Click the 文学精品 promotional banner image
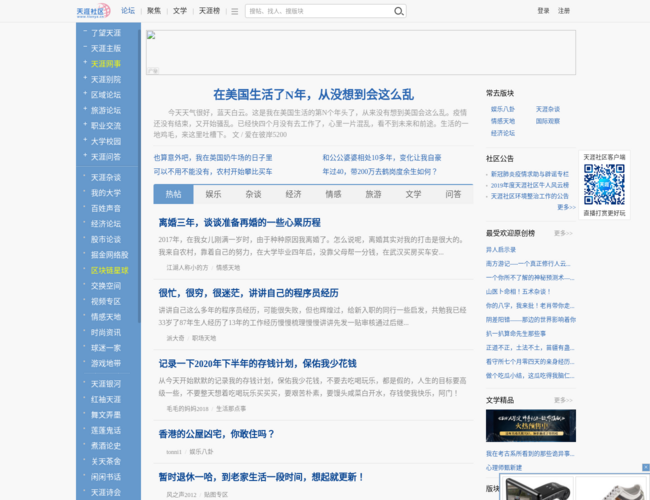The height and width of the screenshot is (500, 650). pos(531,426)
